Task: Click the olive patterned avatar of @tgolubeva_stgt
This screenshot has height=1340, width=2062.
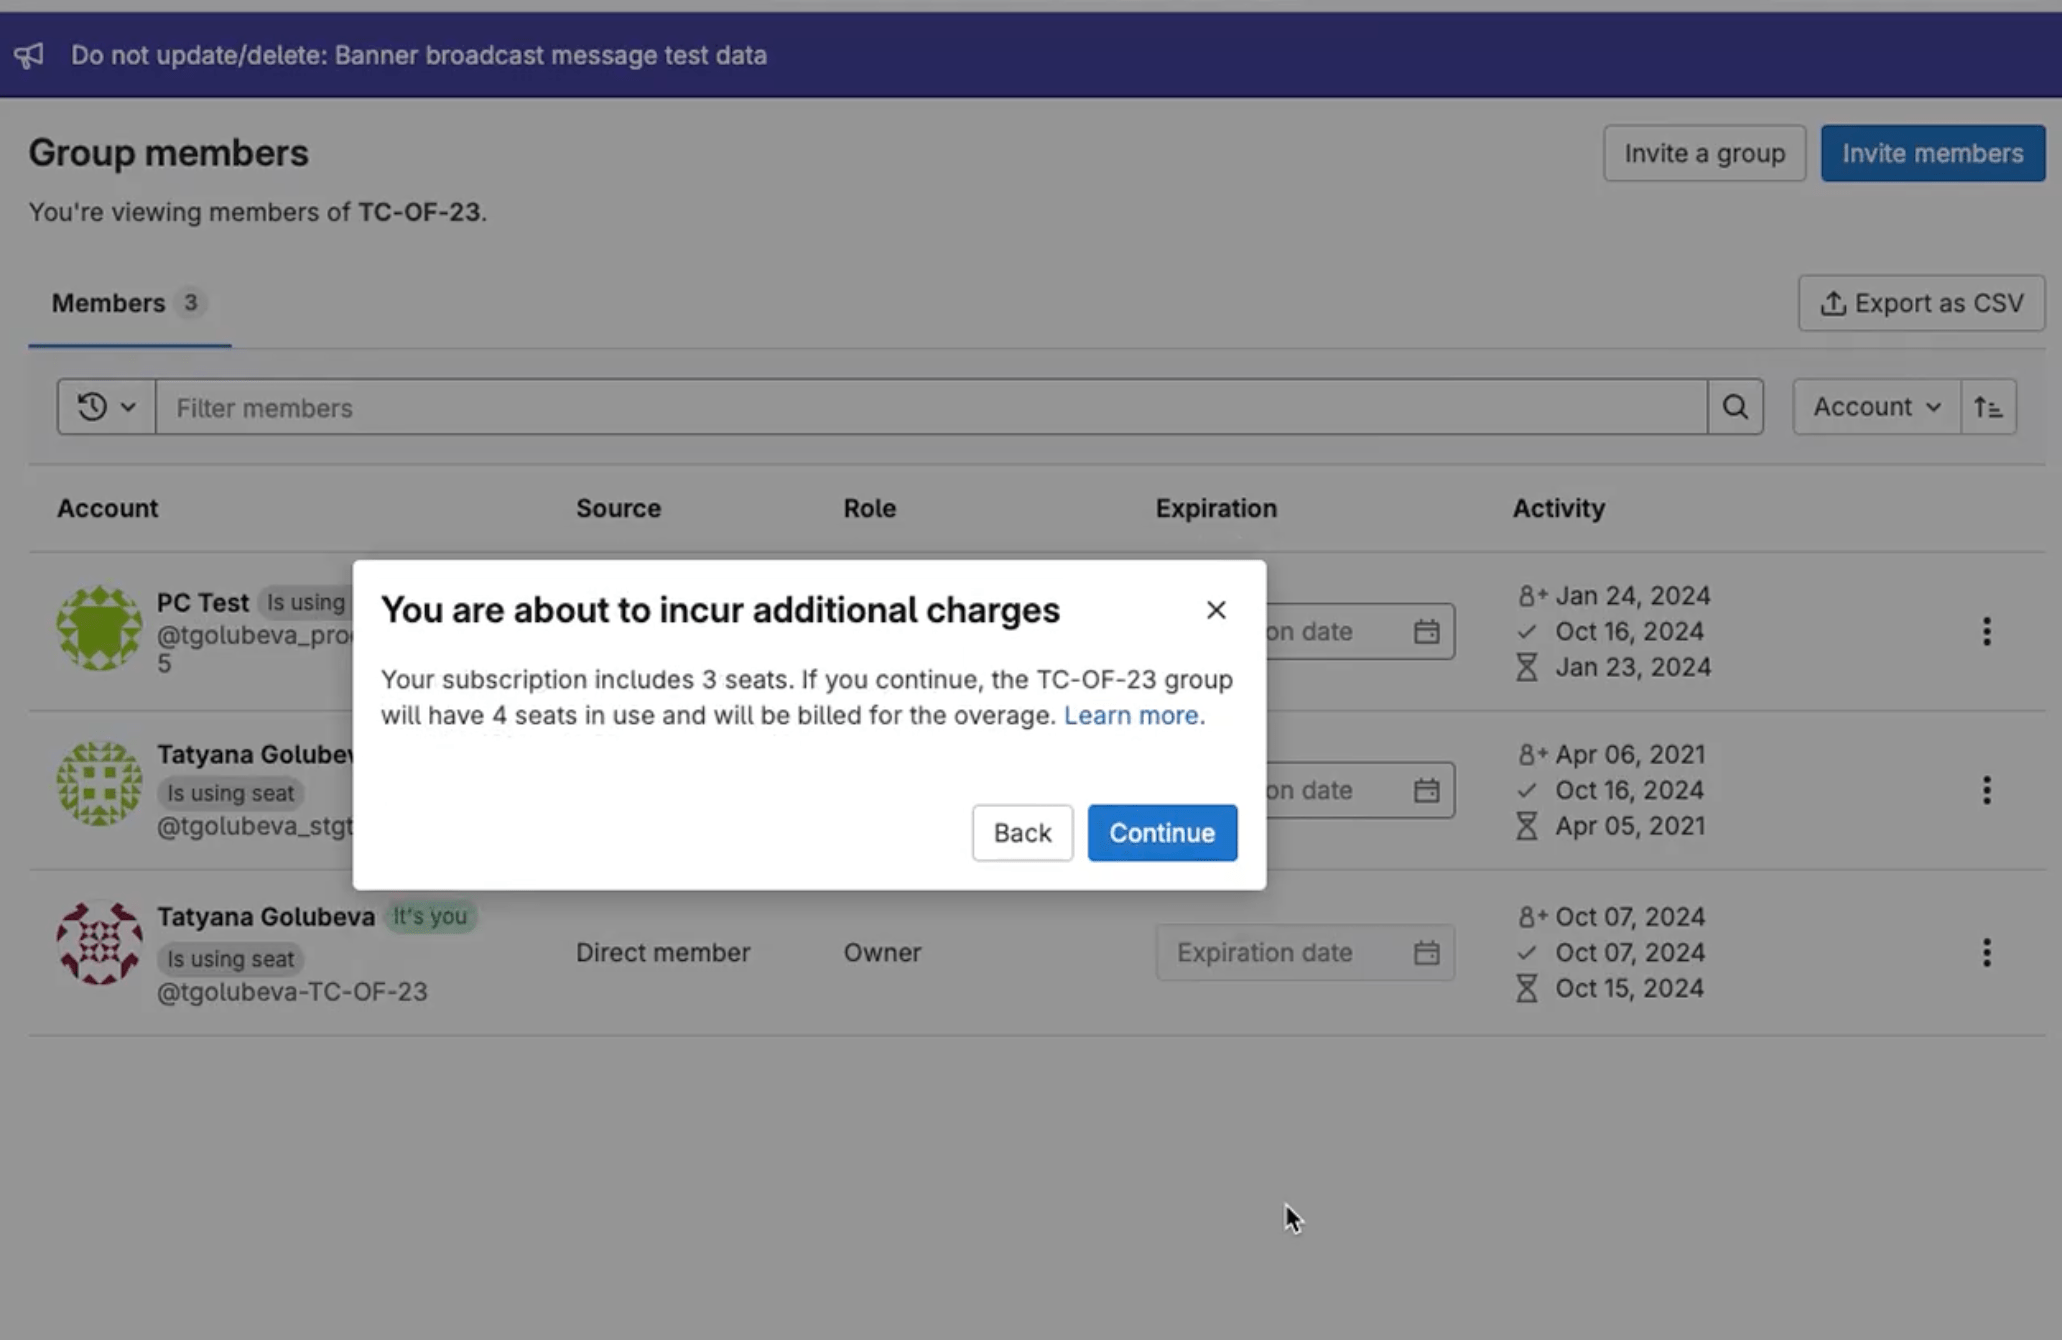Action: (99, 783)
